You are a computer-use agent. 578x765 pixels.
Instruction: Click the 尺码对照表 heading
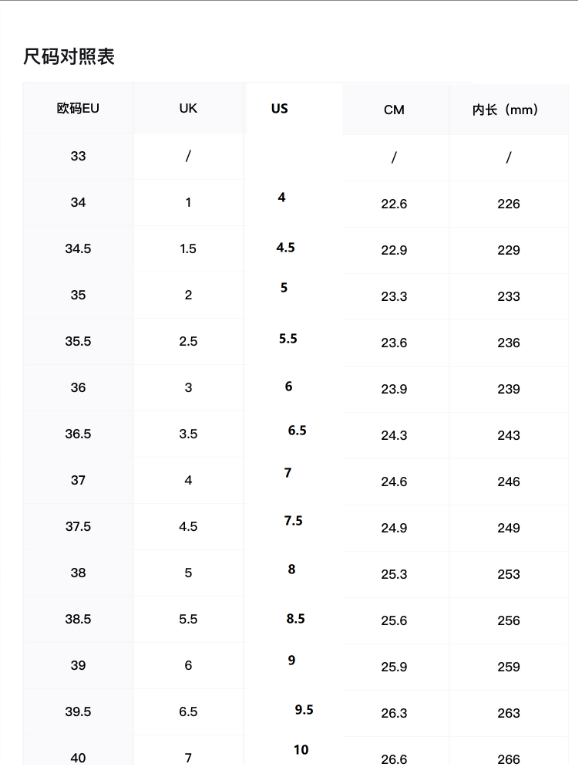(69, 57)
